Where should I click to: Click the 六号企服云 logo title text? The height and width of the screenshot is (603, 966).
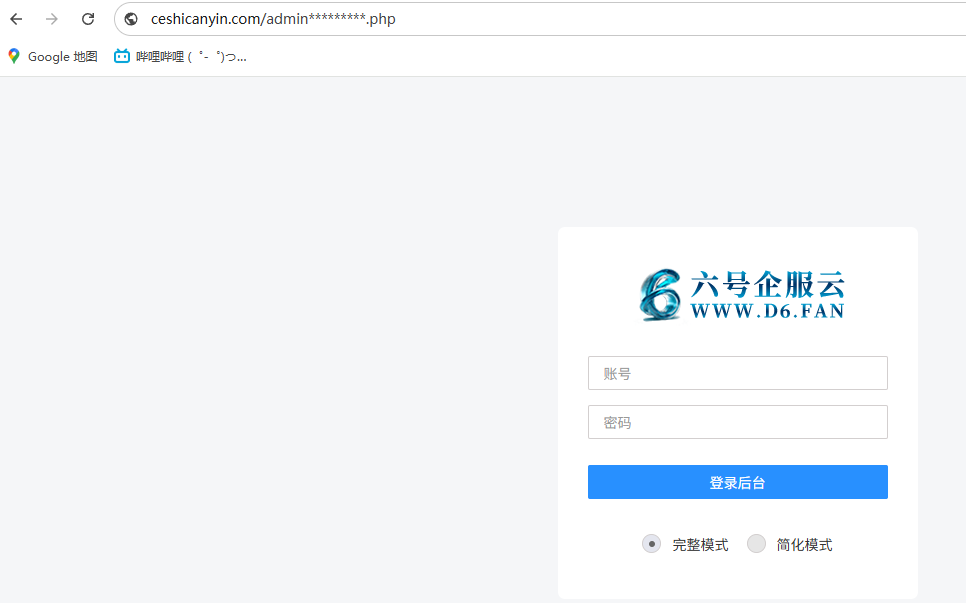(767, 285)
